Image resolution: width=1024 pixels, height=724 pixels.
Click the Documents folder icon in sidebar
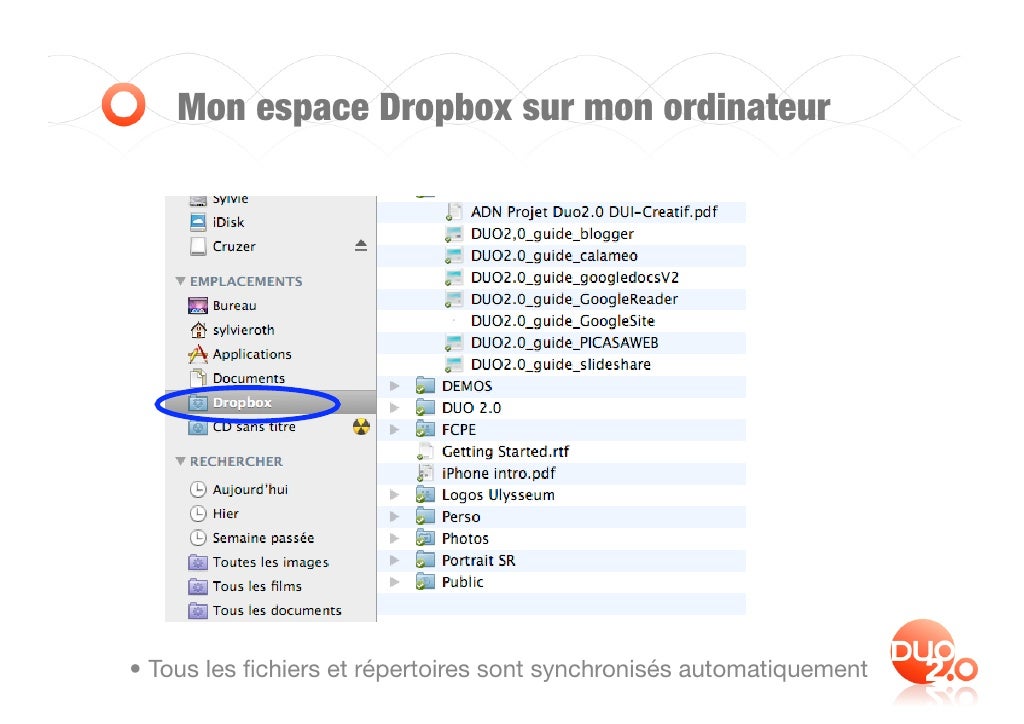(198, 378)
